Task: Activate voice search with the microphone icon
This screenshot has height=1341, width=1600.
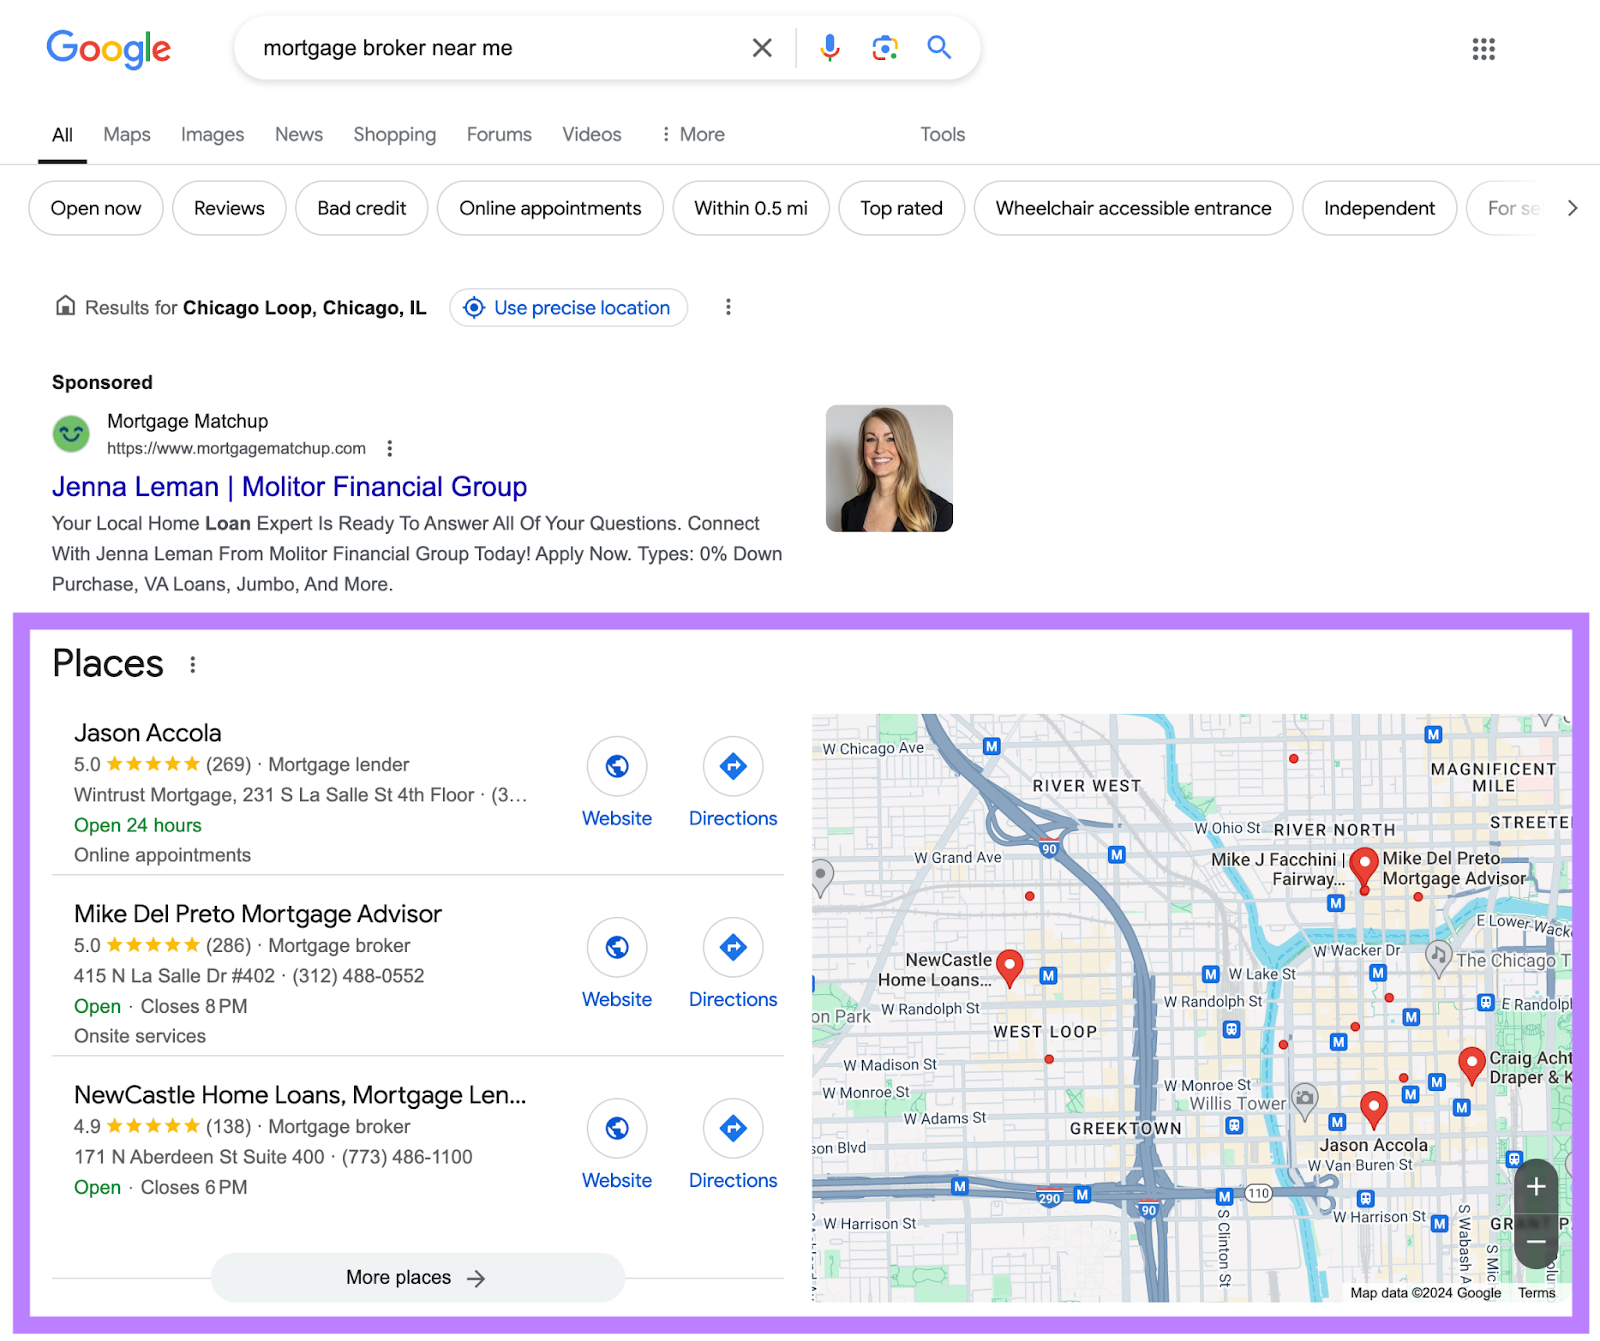Action: click(x=828, y=47)
